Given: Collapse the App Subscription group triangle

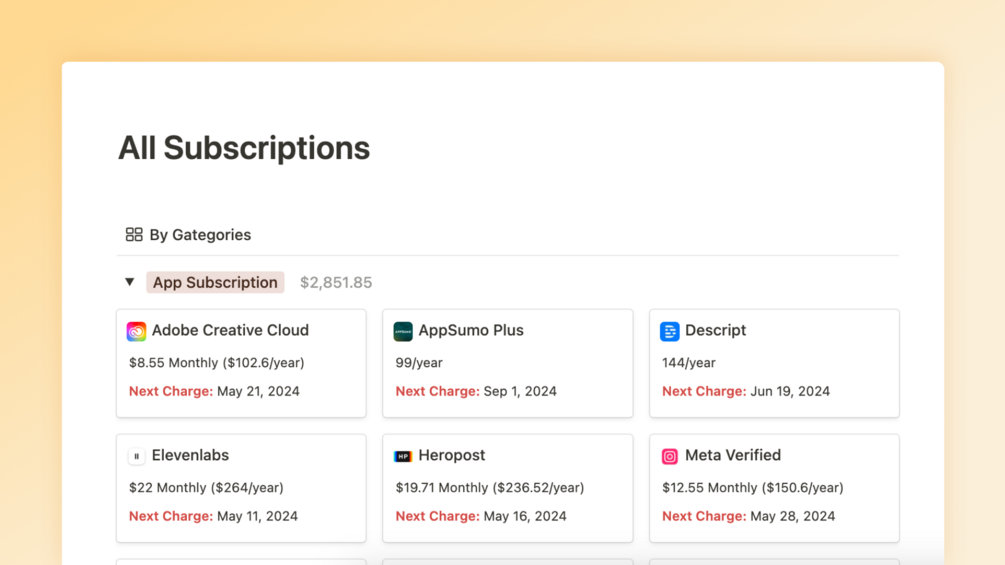Looking at the screenshot, I should click(130, 282).
